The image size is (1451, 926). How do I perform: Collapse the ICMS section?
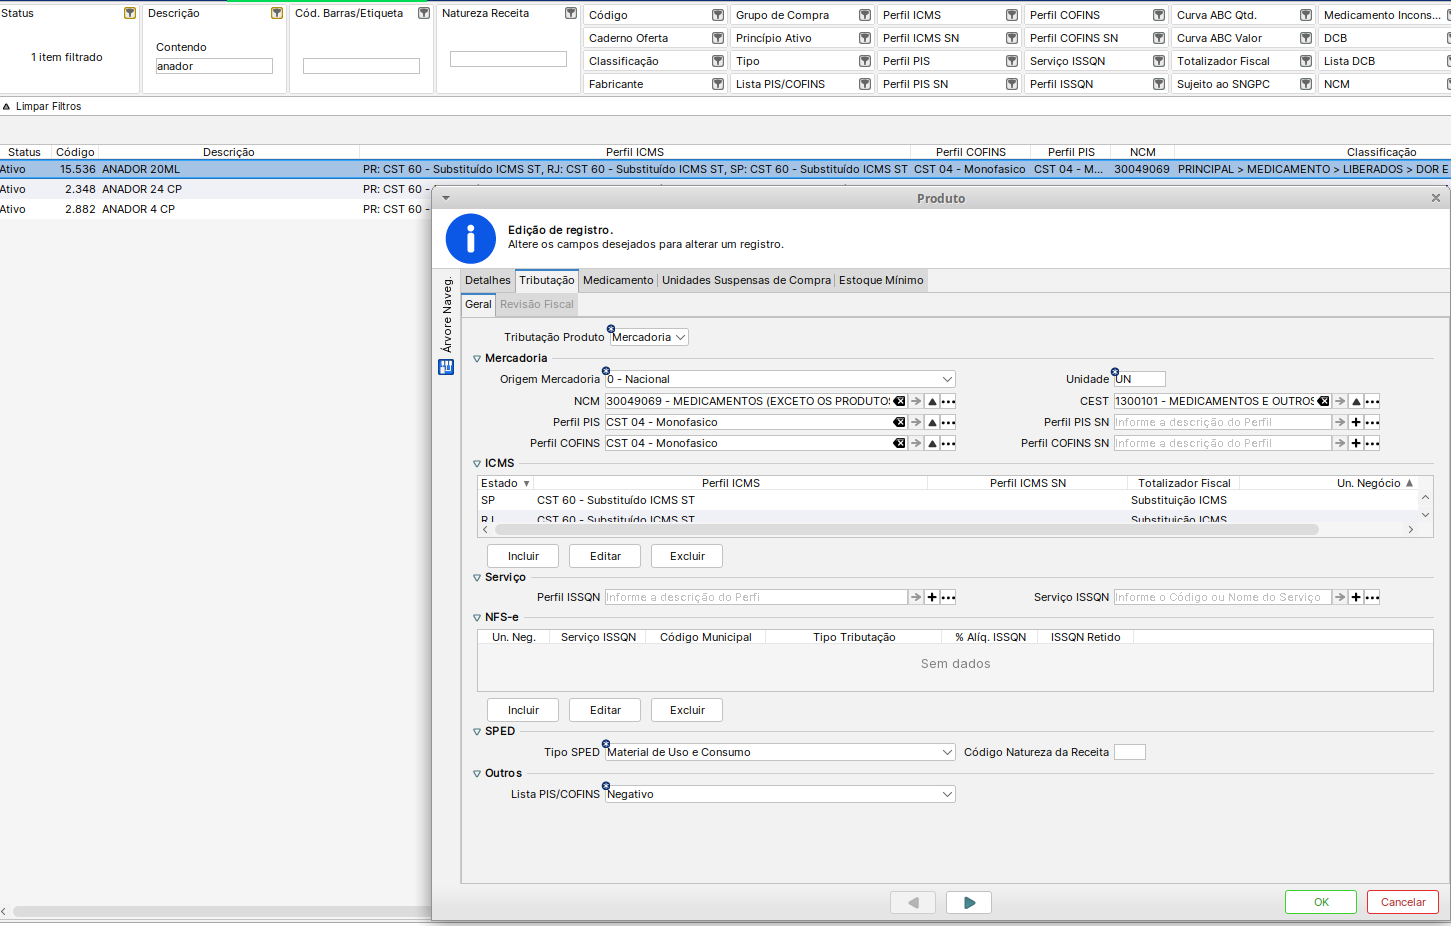pyautogui.click(x=477, y=463)
